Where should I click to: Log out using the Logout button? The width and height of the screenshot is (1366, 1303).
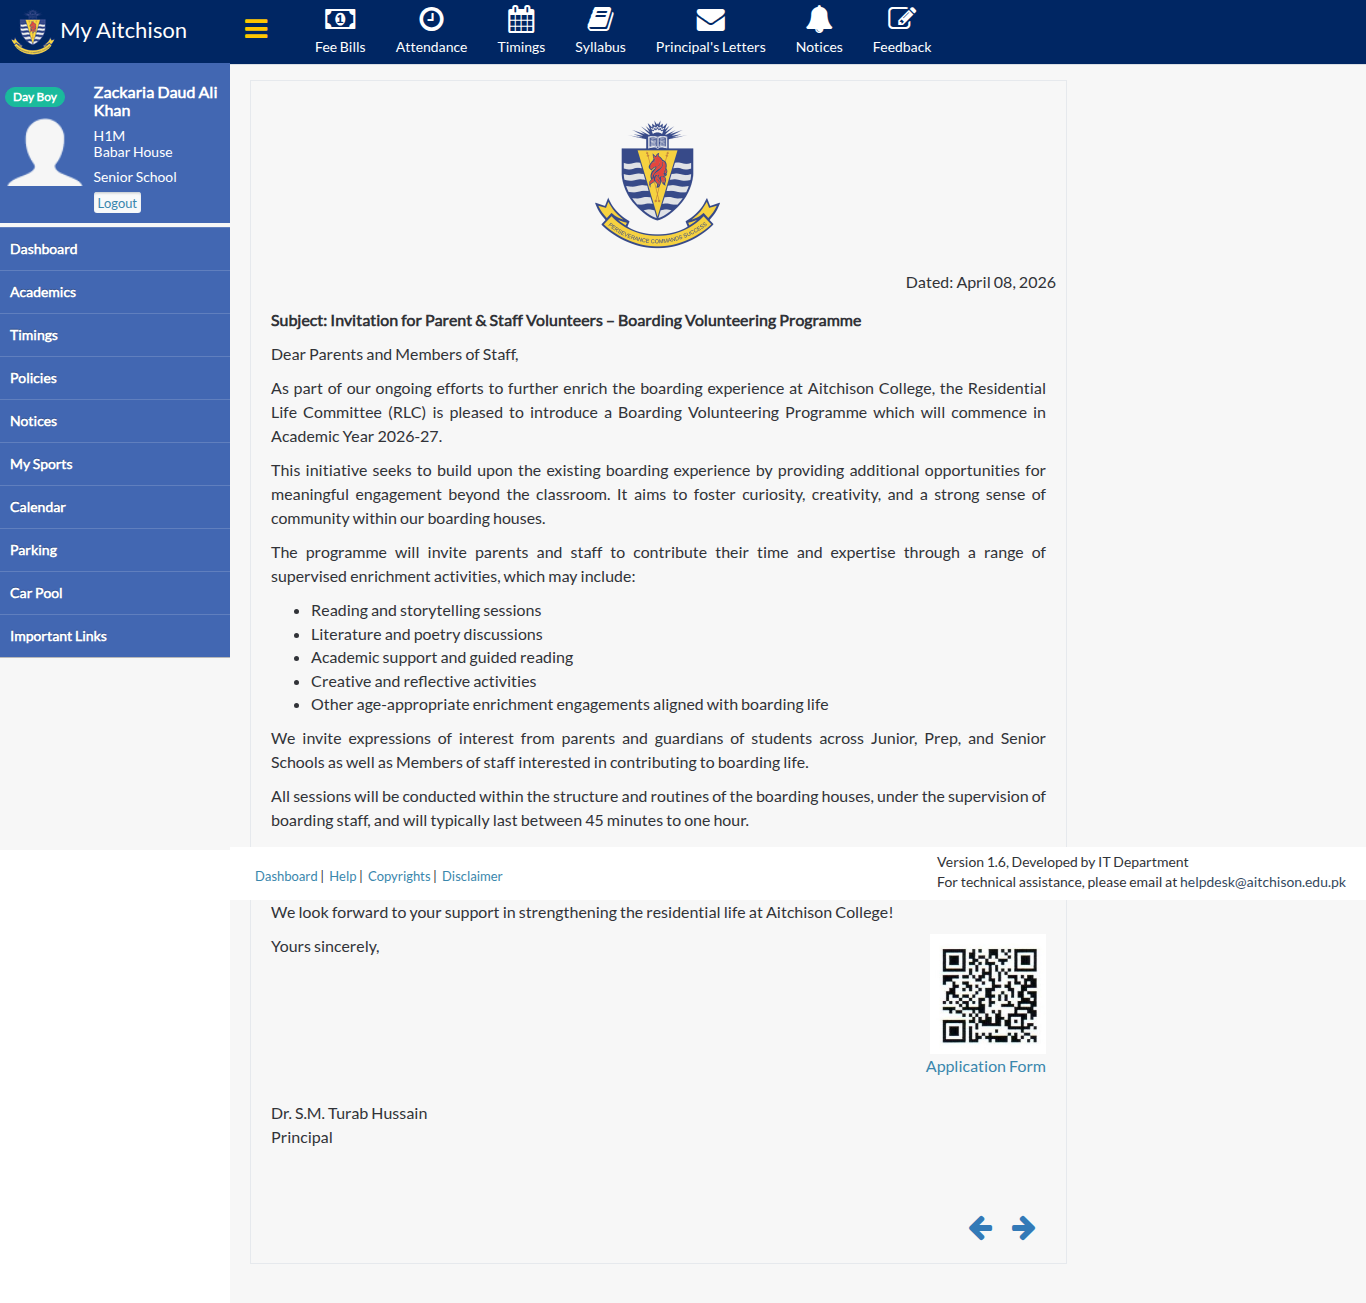pos(117,203)
